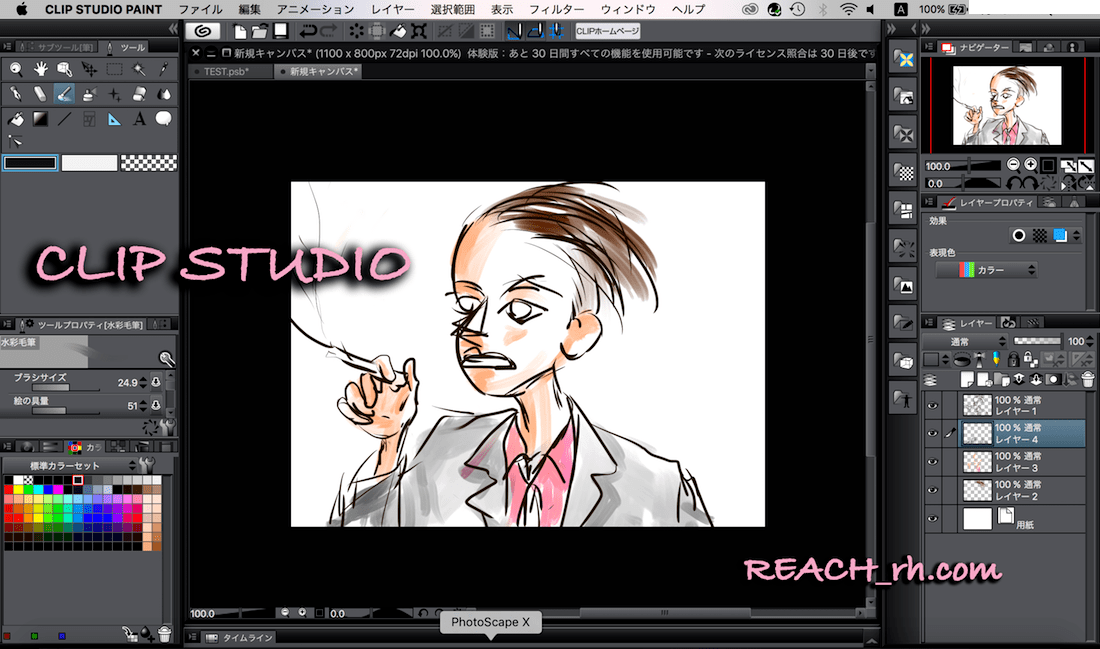Toggle visibility of 用紙 paper layer
The height and width of the screenshot is (649, 1100).
click(x=932, y=518)
